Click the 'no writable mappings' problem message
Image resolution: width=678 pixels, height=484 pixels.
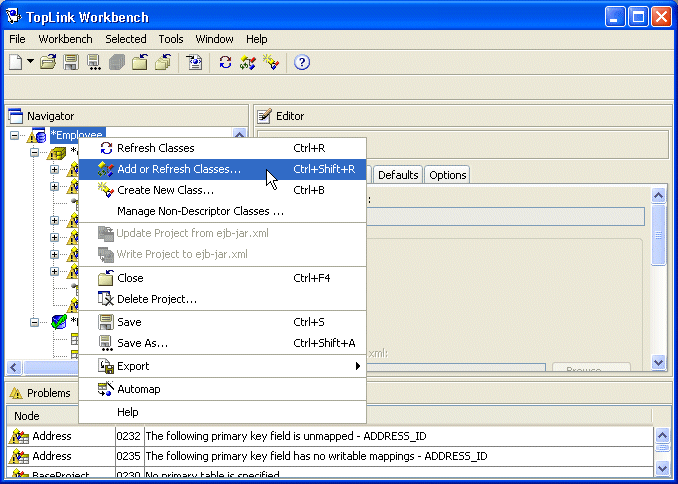pyautogui.click(x=317, y=456)
